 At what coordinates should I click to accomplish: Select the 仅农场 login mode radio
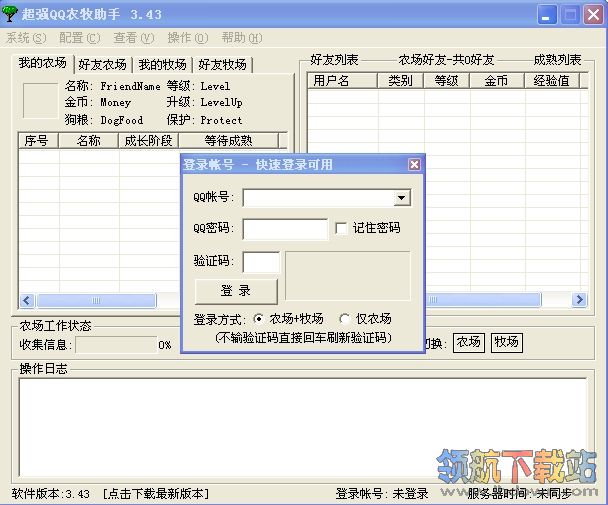(x=344, y=319)
